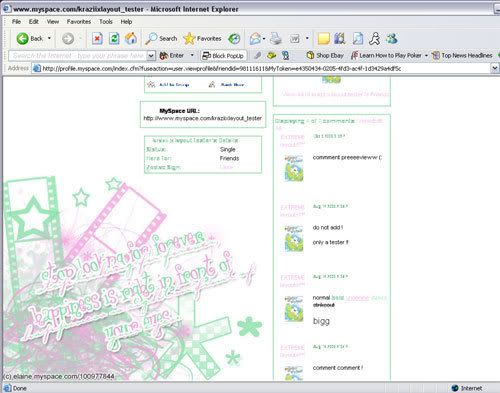Click the IE icon in the title bar
The image size is (500, 393).
(x=6, y=8)
